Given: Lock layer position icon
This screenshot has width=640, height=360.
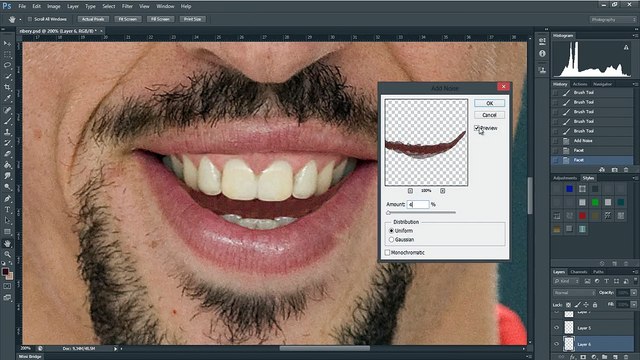Looking at the screenshot, I should click(586, 305).
